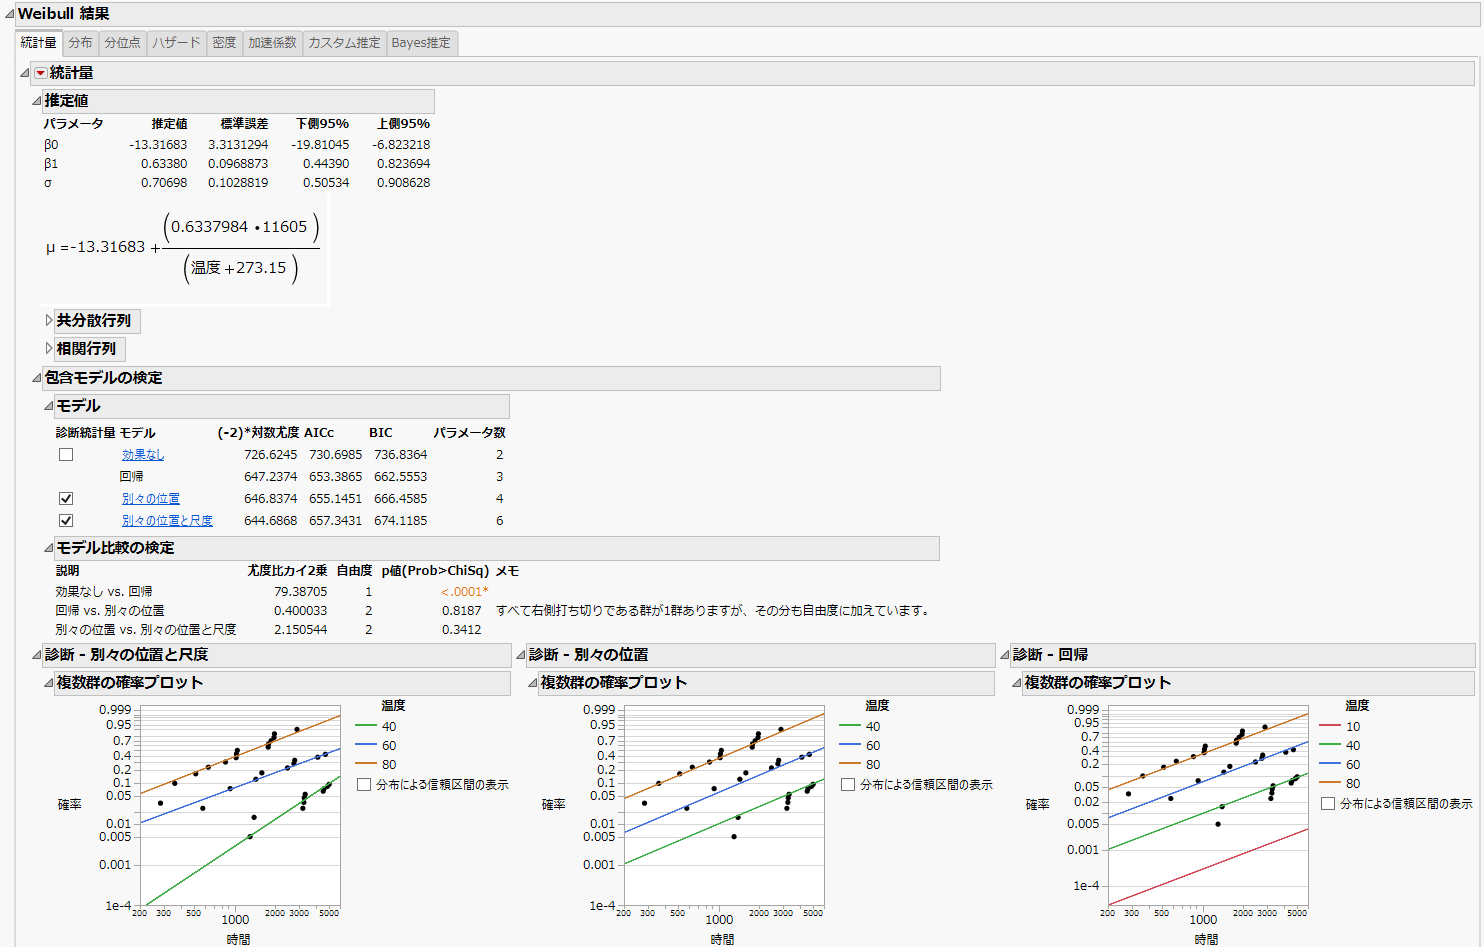Click the orange 80 legend line in 回帰 plot
Screen dimensions: 1484x947
[x=1330, y=784]
